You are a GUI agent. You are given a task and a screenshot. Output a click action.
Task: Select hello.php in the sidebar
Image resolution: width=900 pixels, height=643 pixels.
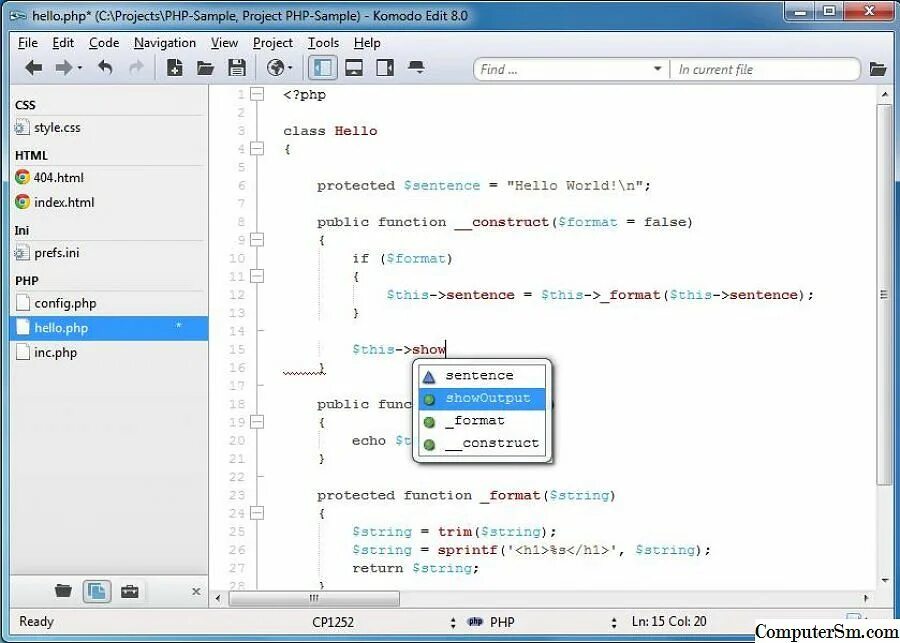tap(109, 328)
